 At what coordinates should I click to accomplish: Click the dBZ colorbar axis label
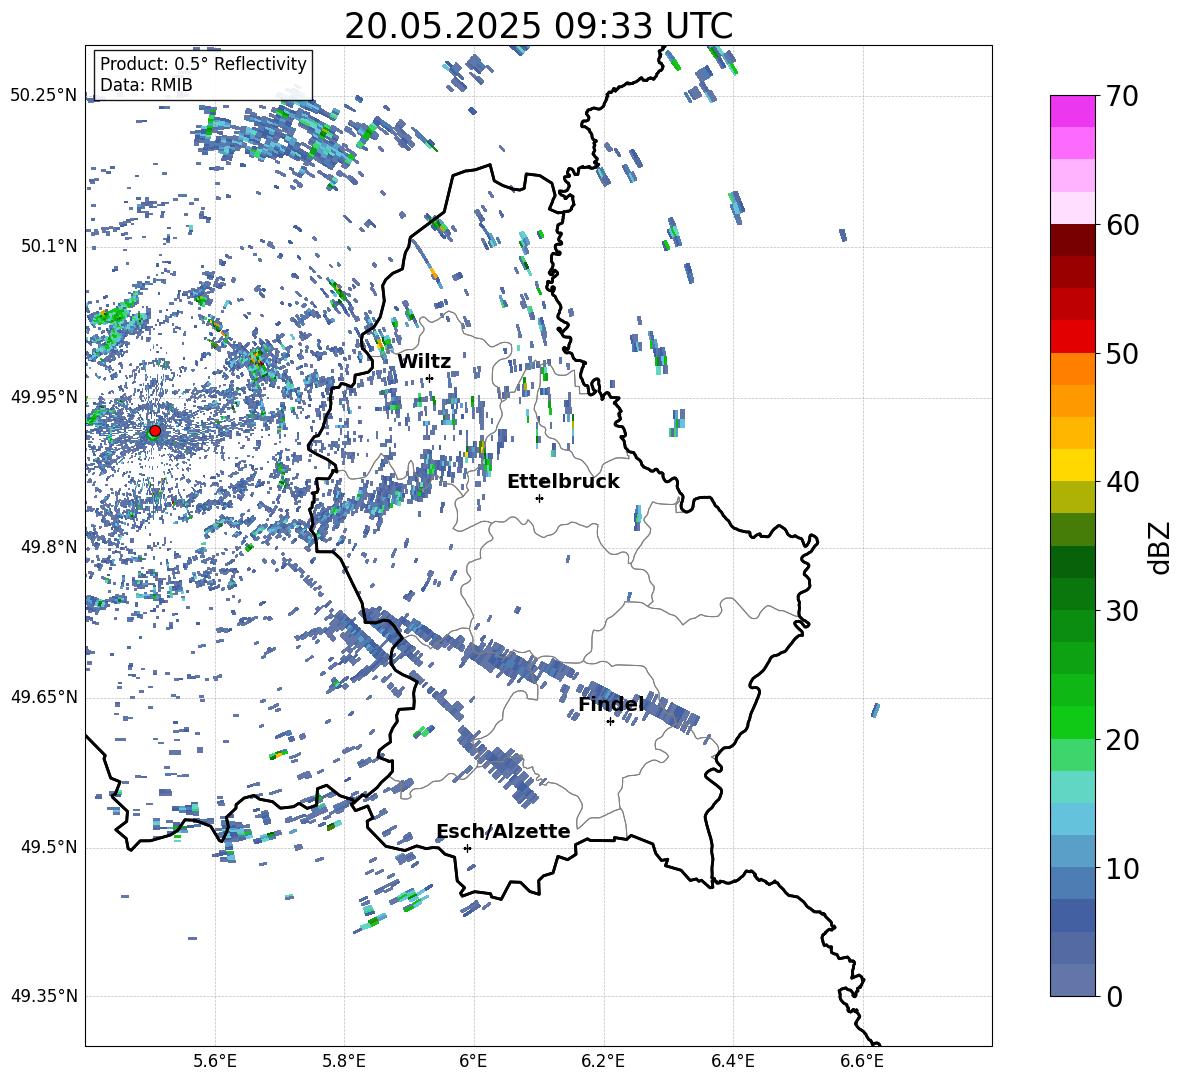[1161, 547]
